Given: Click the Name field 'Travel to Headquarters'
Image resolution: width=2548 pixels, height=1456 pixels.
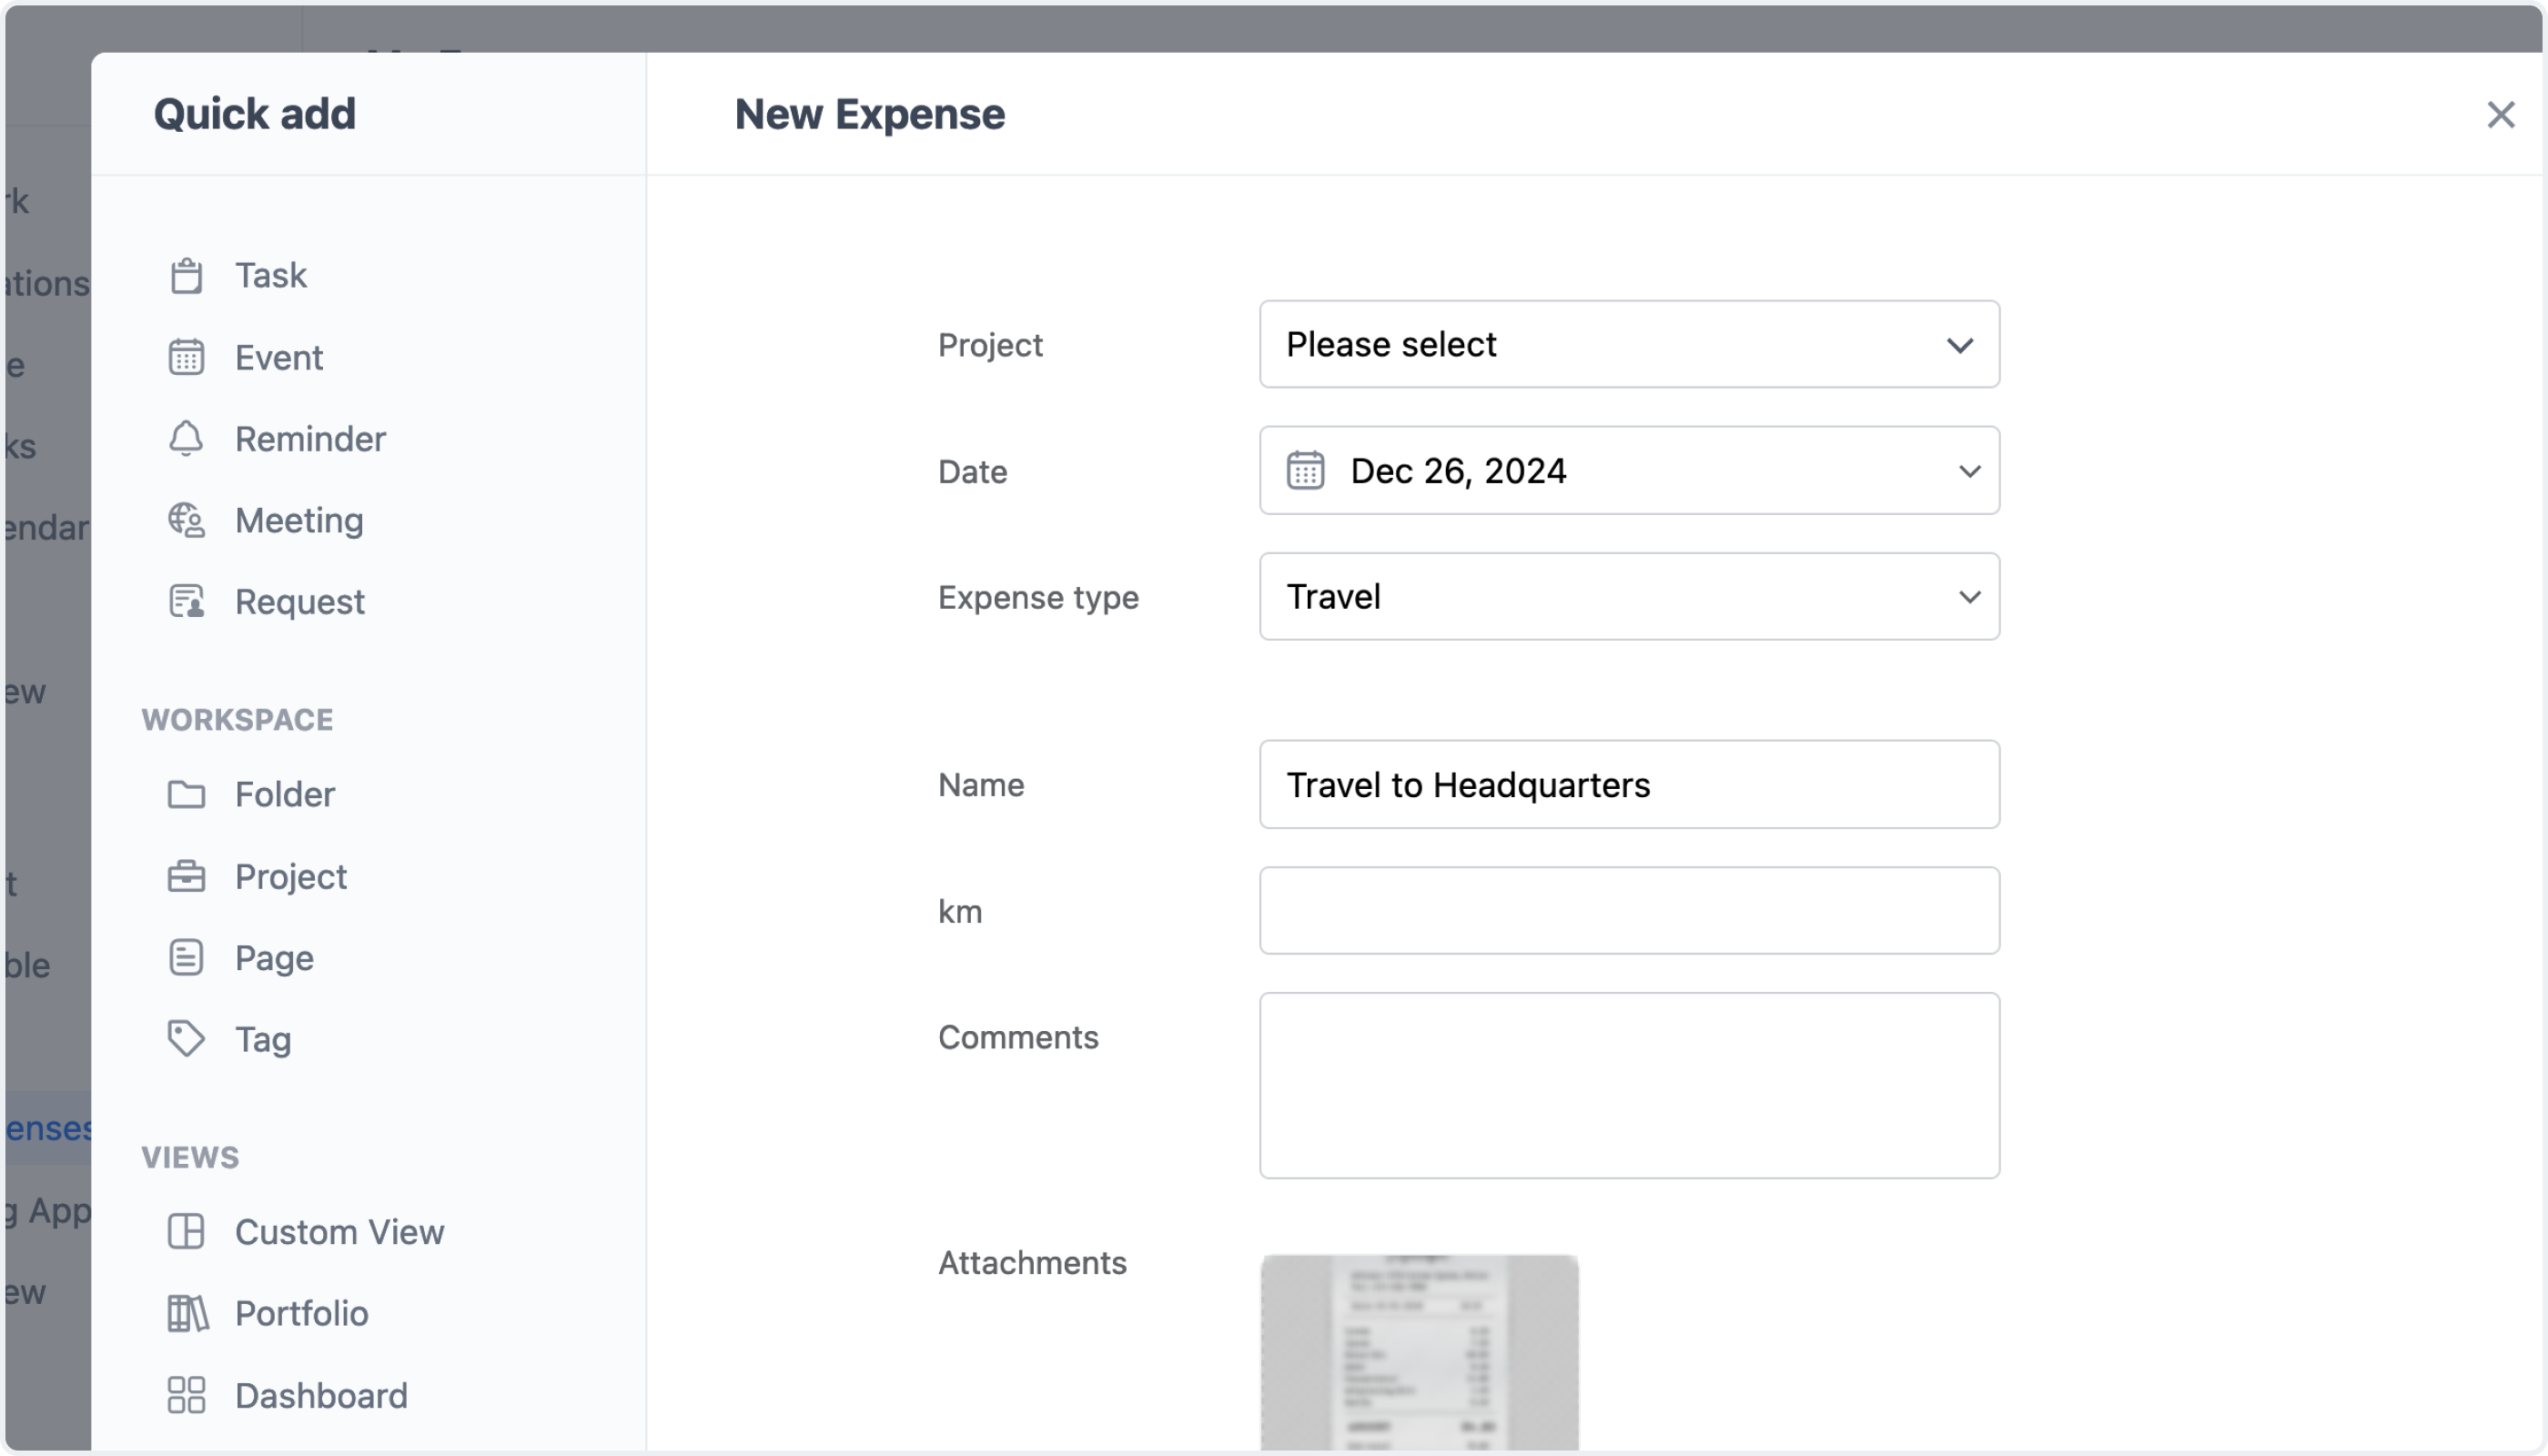Looking at the screenshot, I should click(x=1629, y=784).
